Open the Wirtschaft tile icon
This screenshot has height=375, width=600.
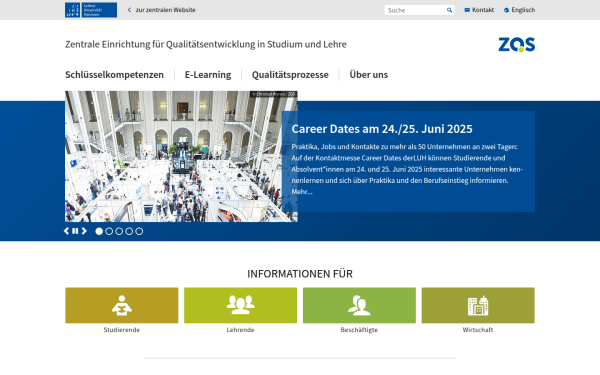[478, 305]
